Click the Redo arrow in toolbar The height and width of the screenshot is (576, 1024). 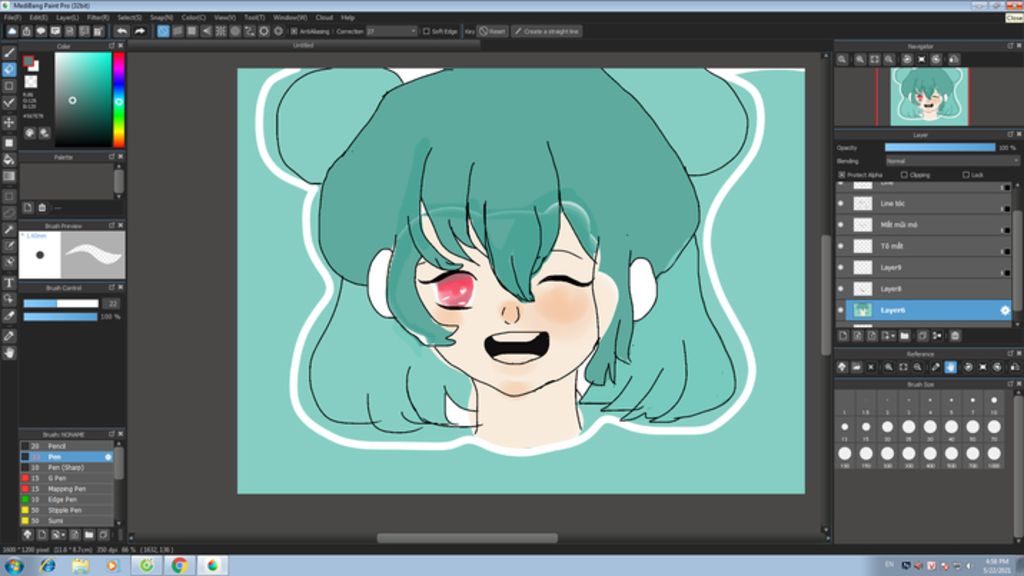[139, 31]
